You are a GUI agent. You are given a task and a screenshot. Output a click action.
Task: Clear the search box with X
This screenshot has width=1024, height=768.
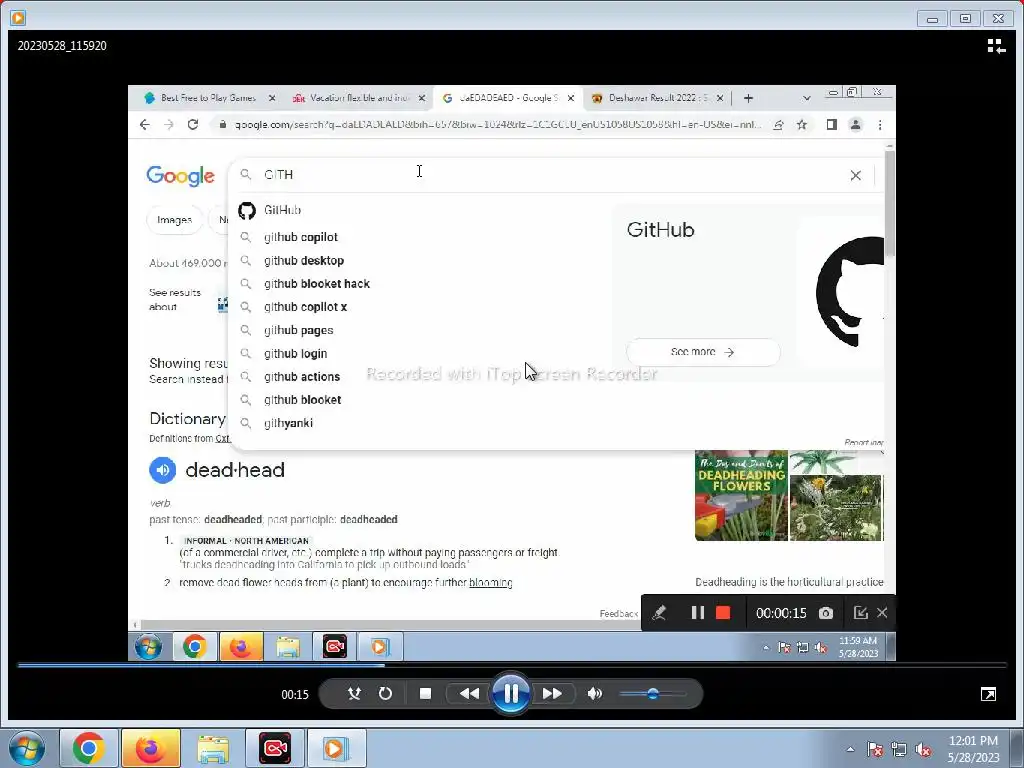pyautogui.click(x=856, y=175)
